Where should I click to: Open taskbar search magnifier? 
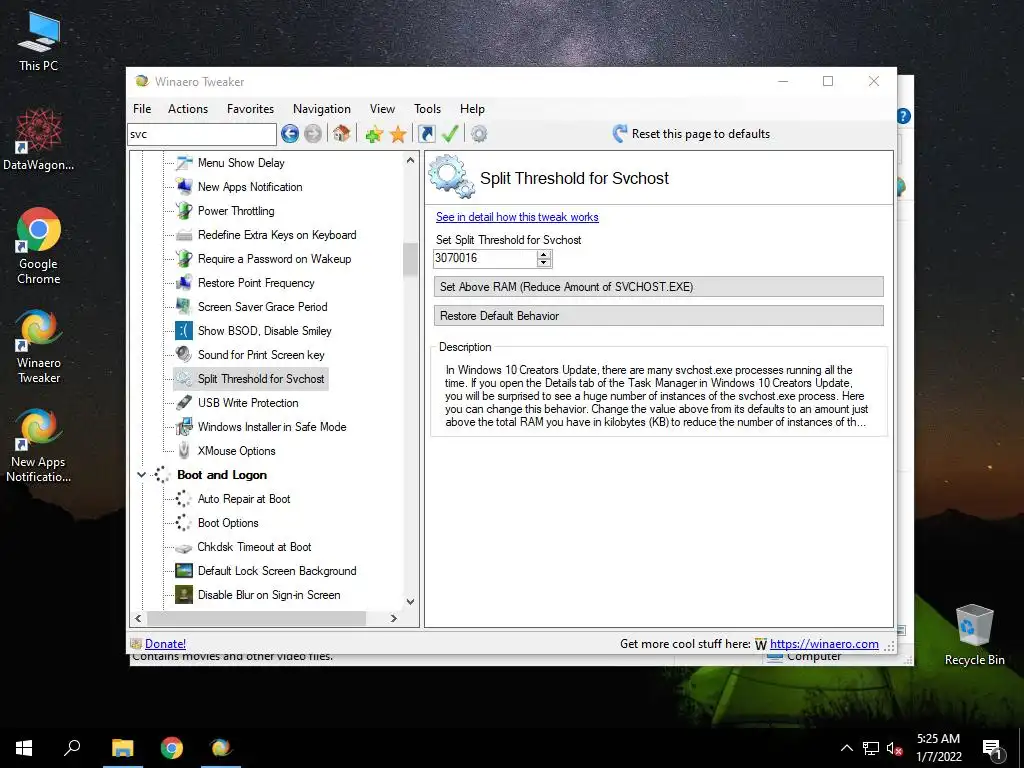click(72, 748)
